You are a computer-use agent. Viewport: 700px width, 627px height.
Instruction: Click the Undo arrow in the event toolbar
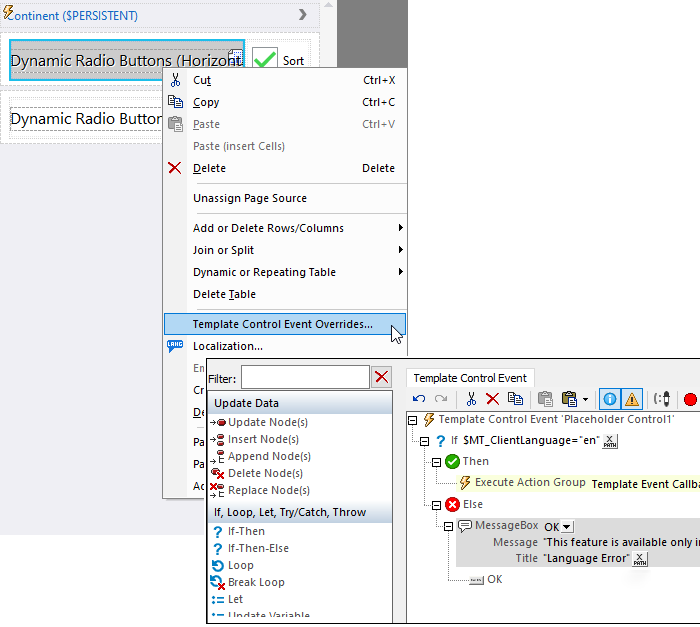(419, 399)
